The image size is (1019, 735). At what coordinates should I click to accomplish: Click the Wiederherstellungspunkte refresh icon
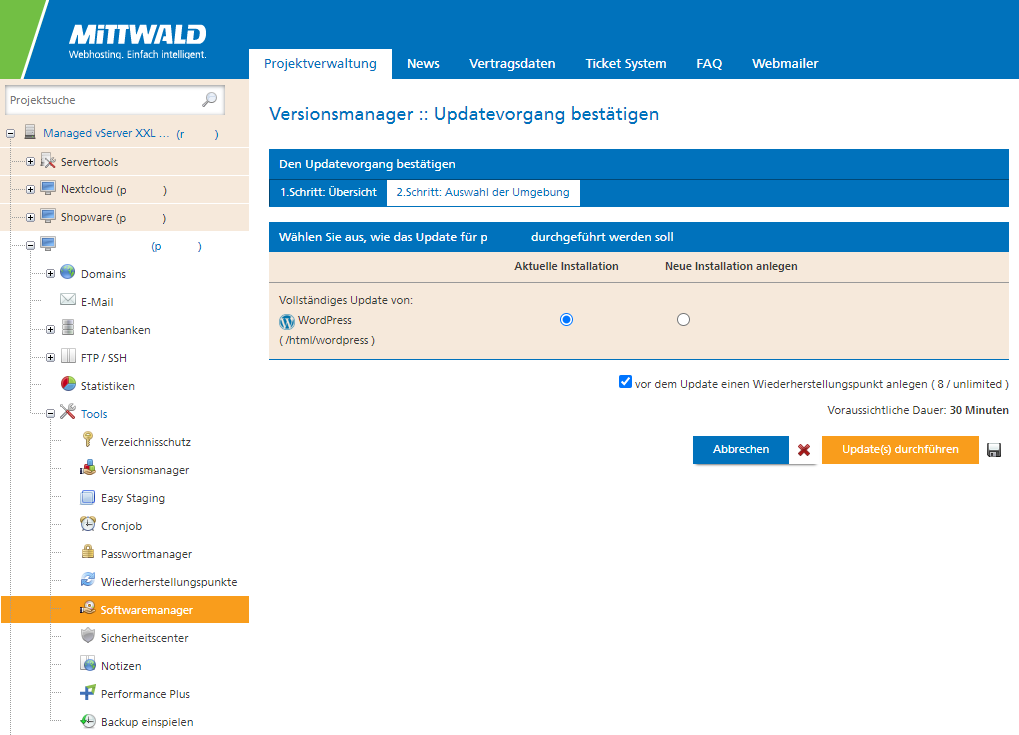(88, 580)
